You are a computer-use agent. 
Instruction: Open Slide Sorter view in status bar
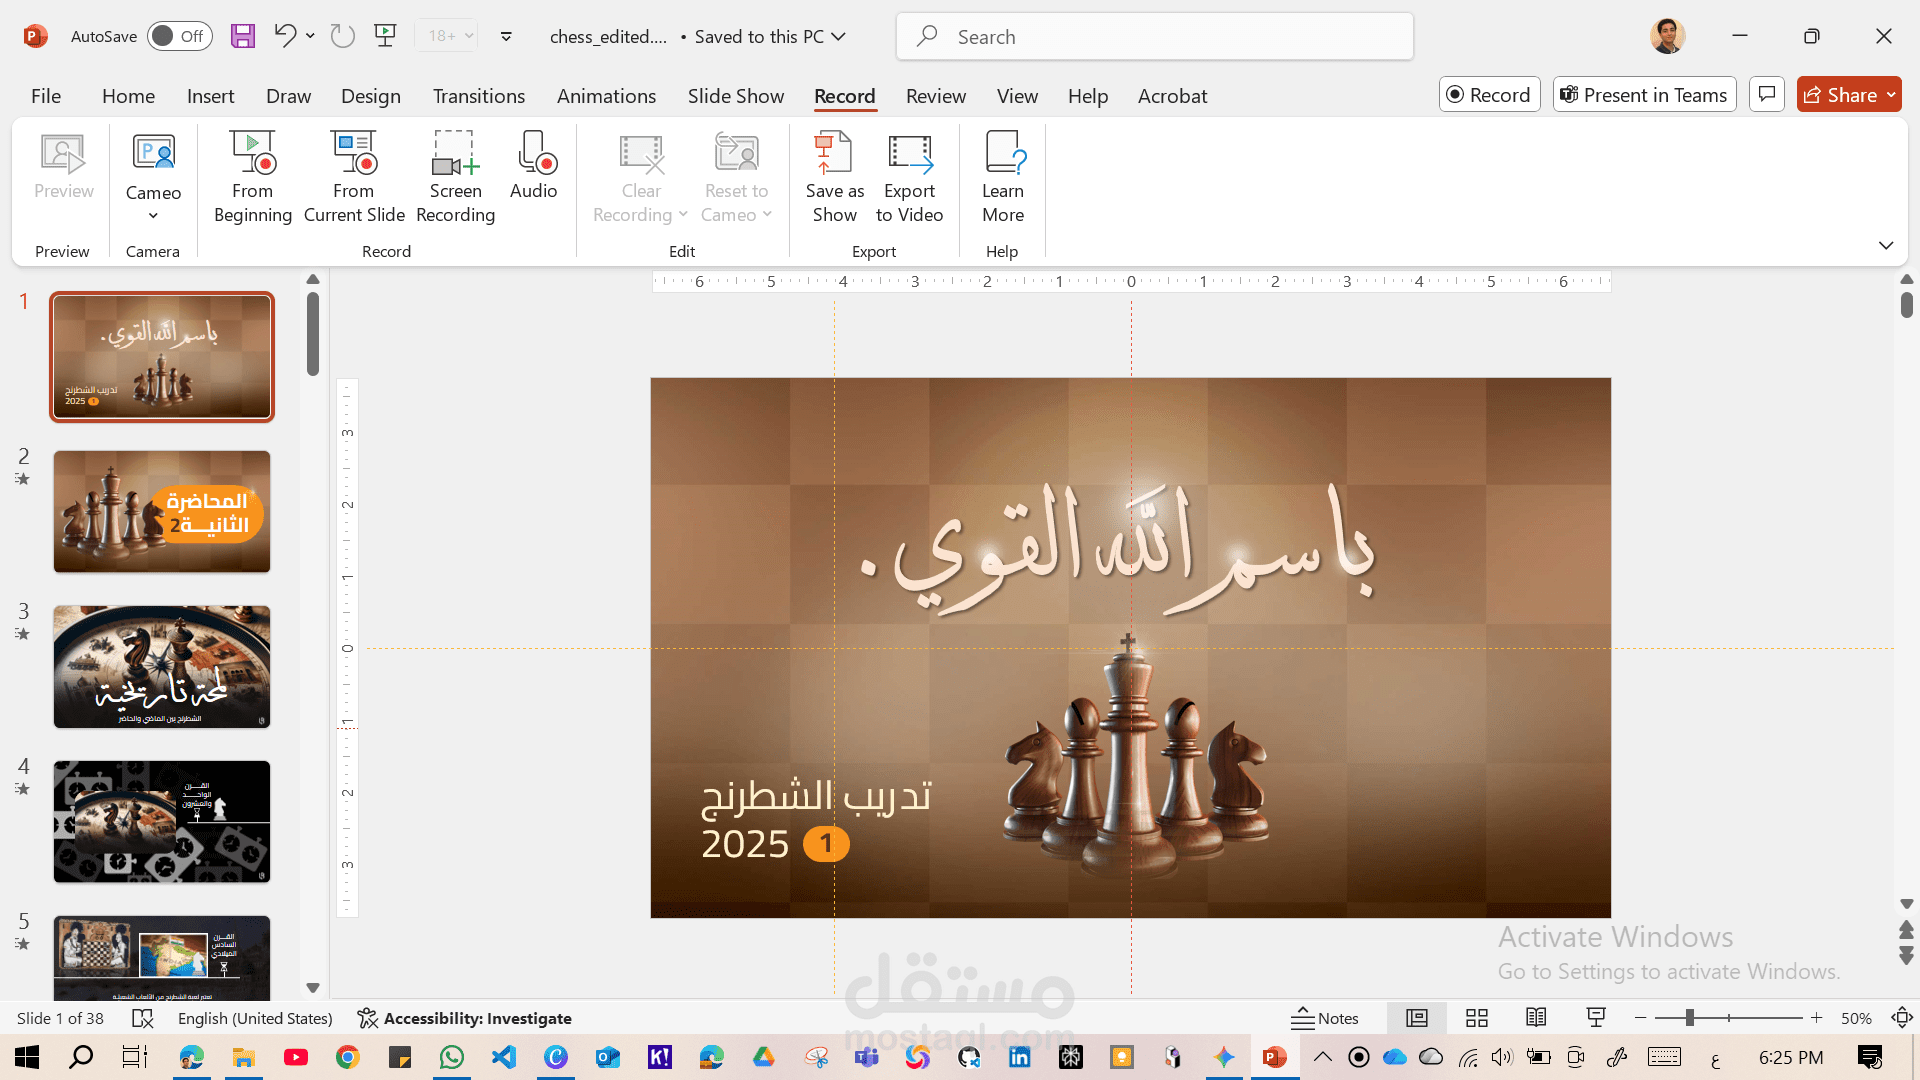coord(1477,1018)
